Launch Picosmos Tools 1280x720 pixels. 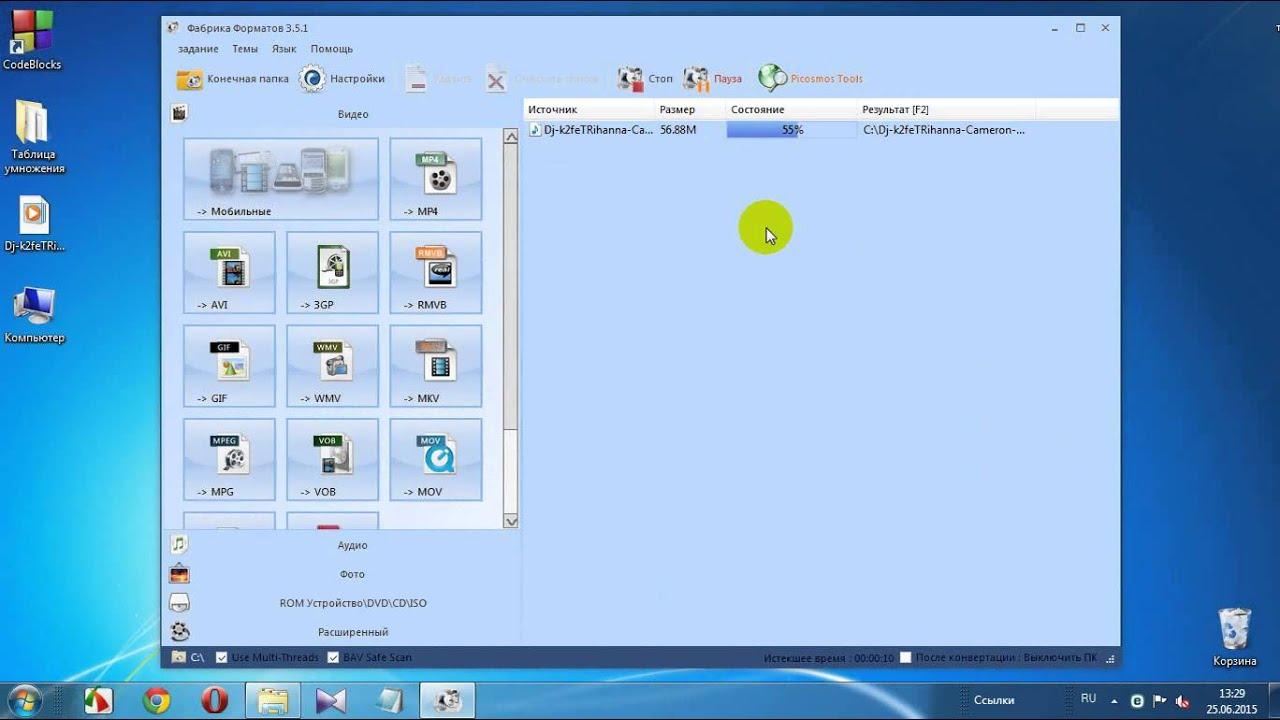[810, 79]
